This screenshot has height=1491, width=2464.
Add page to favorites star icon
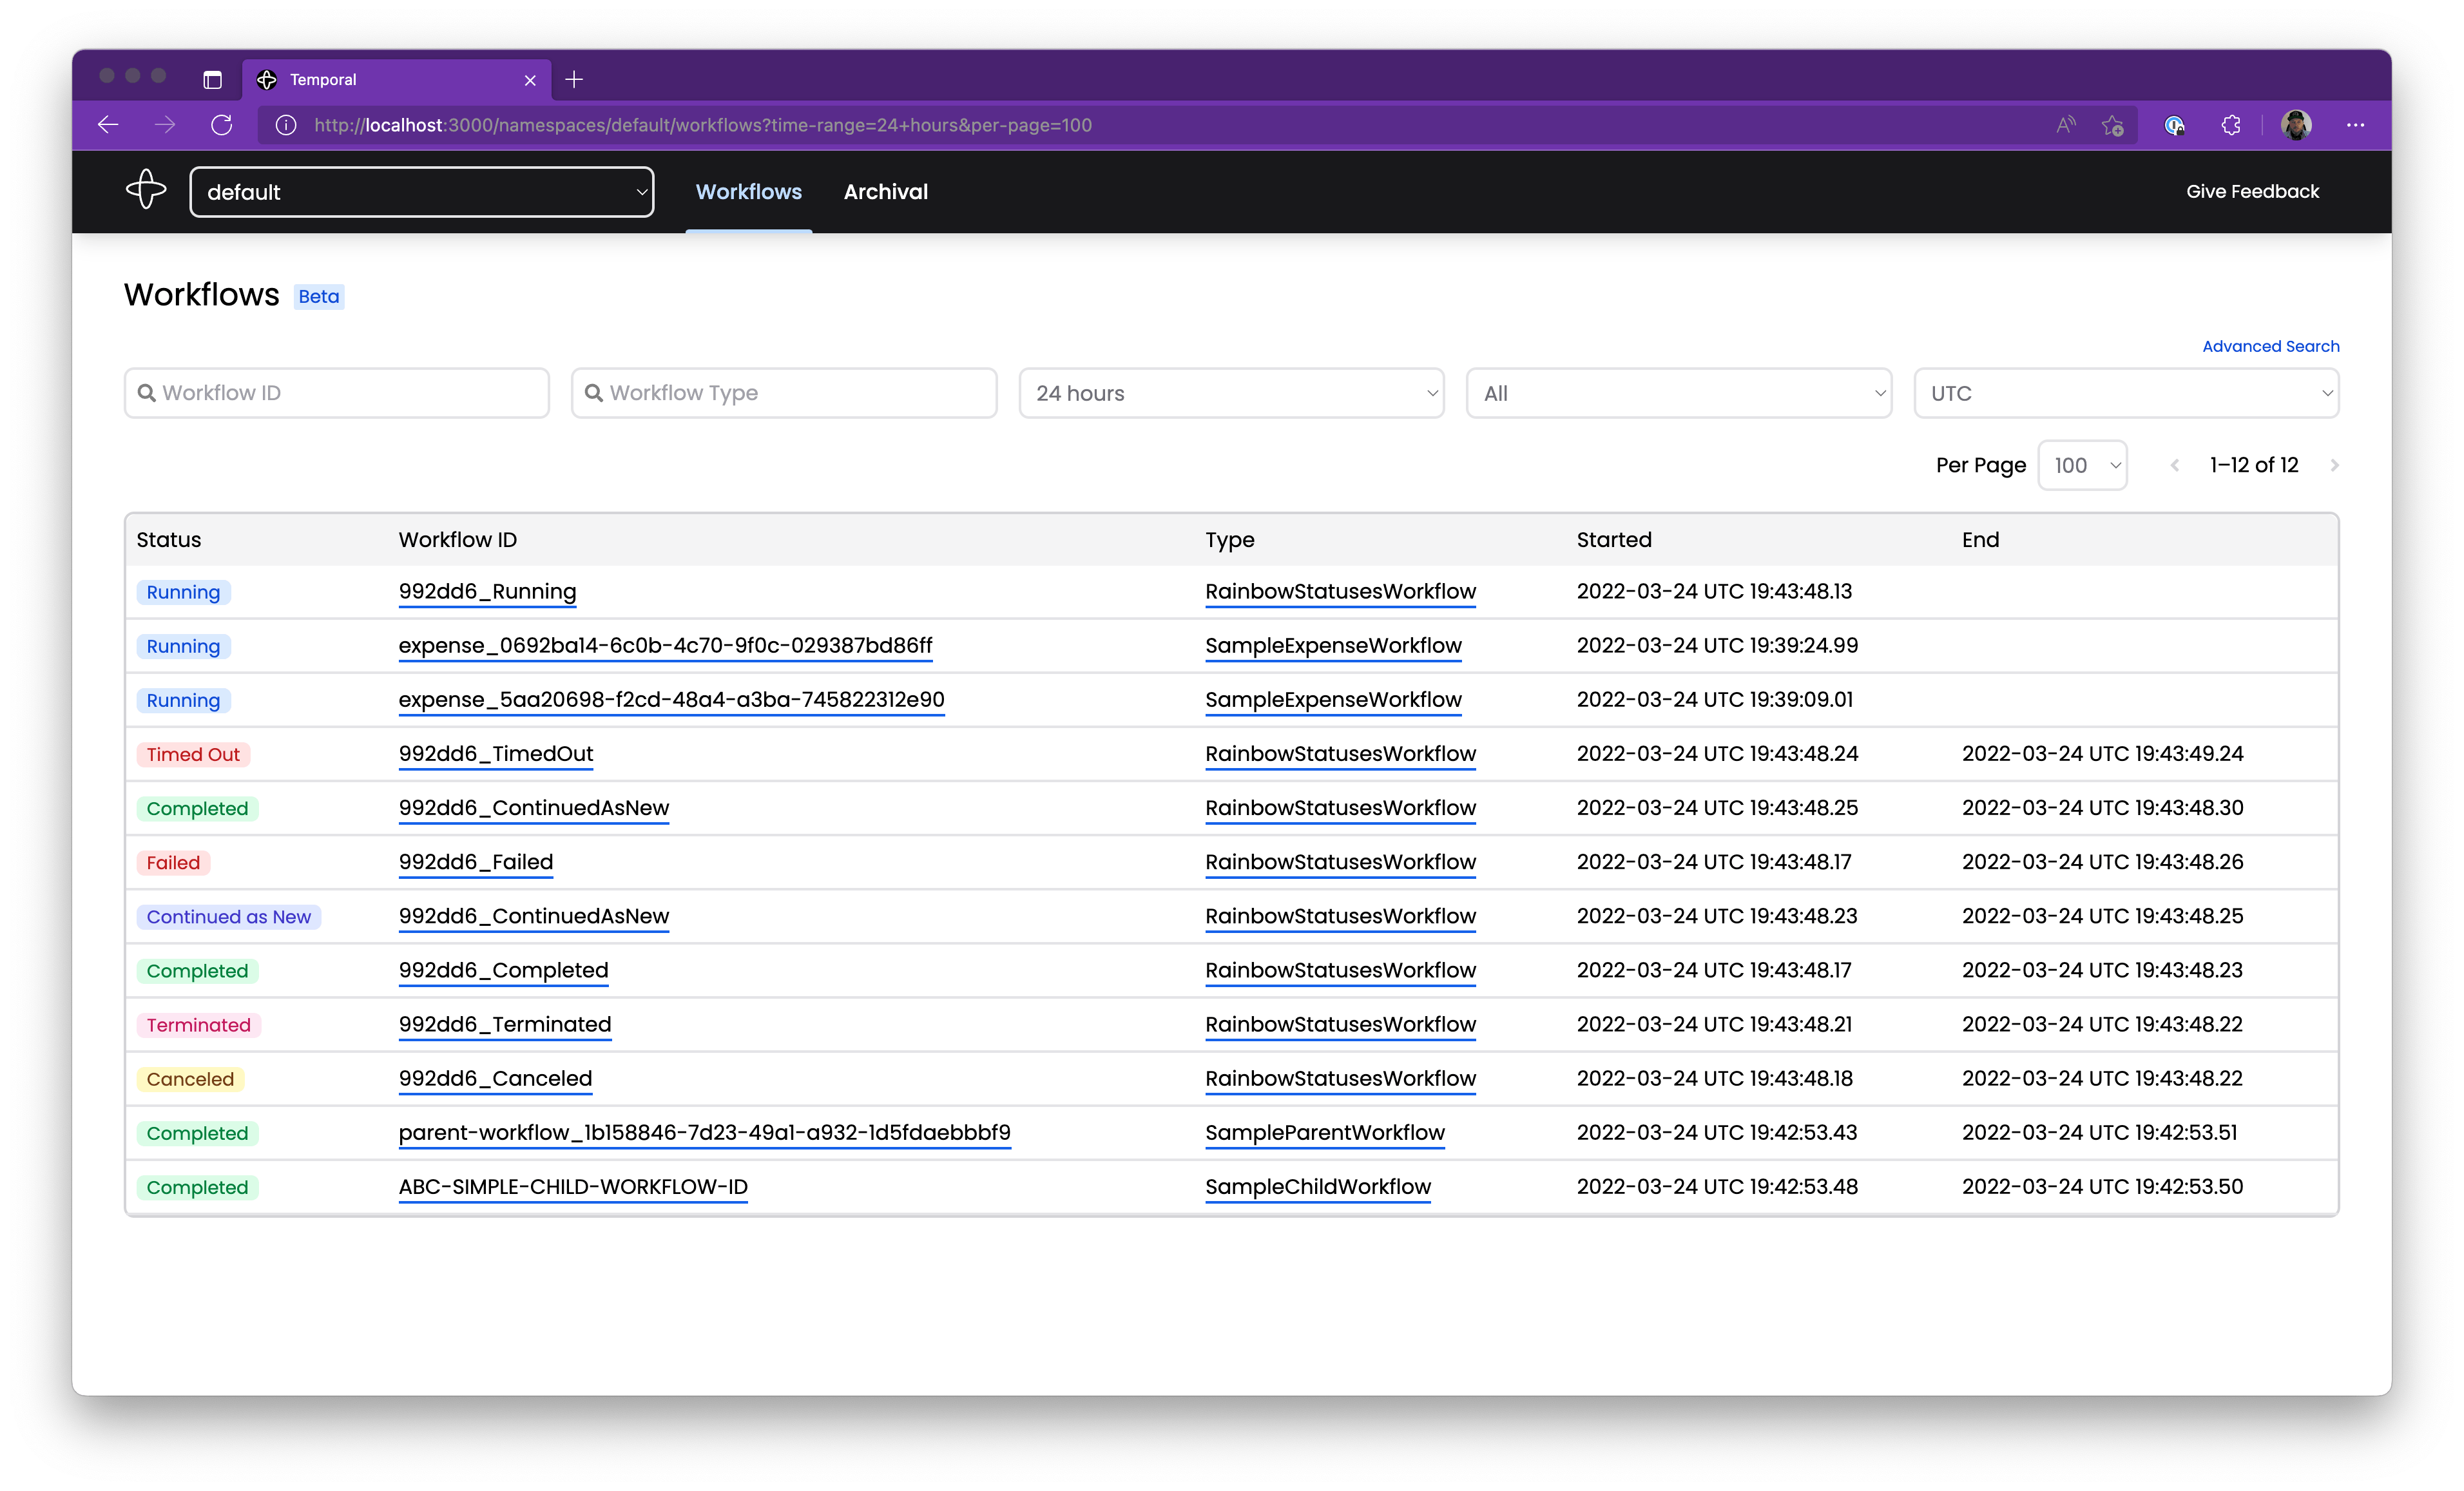[x=2112, y=125]
